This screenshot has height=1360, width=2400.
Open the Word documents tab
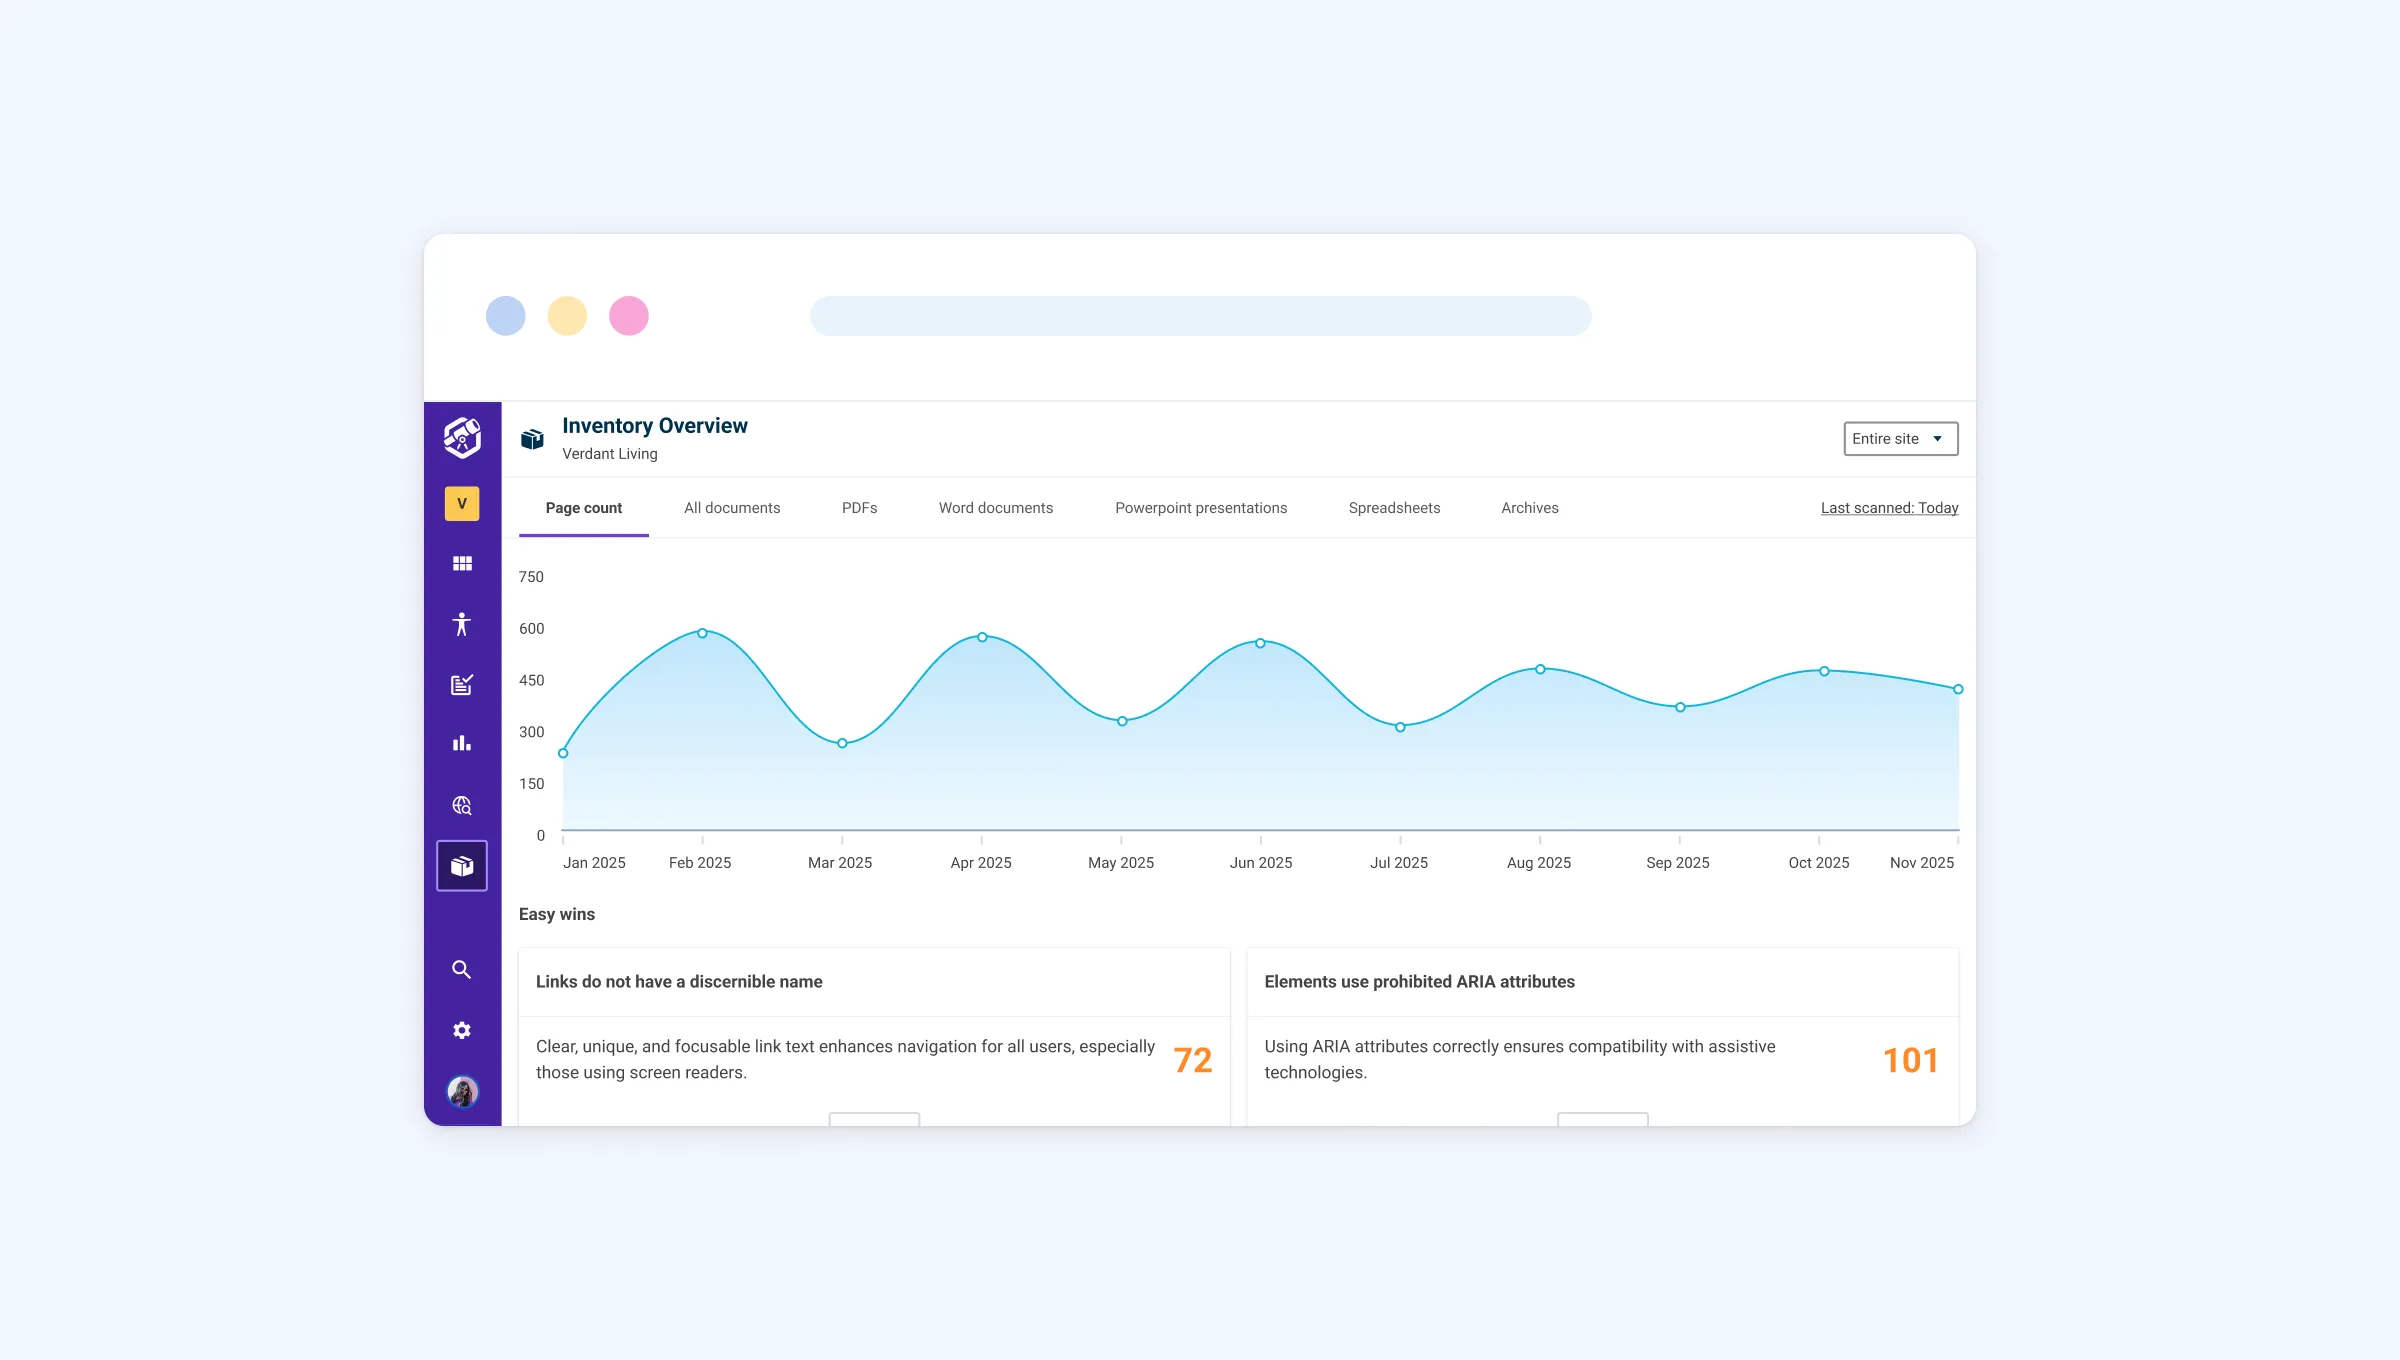pos(995,508)
